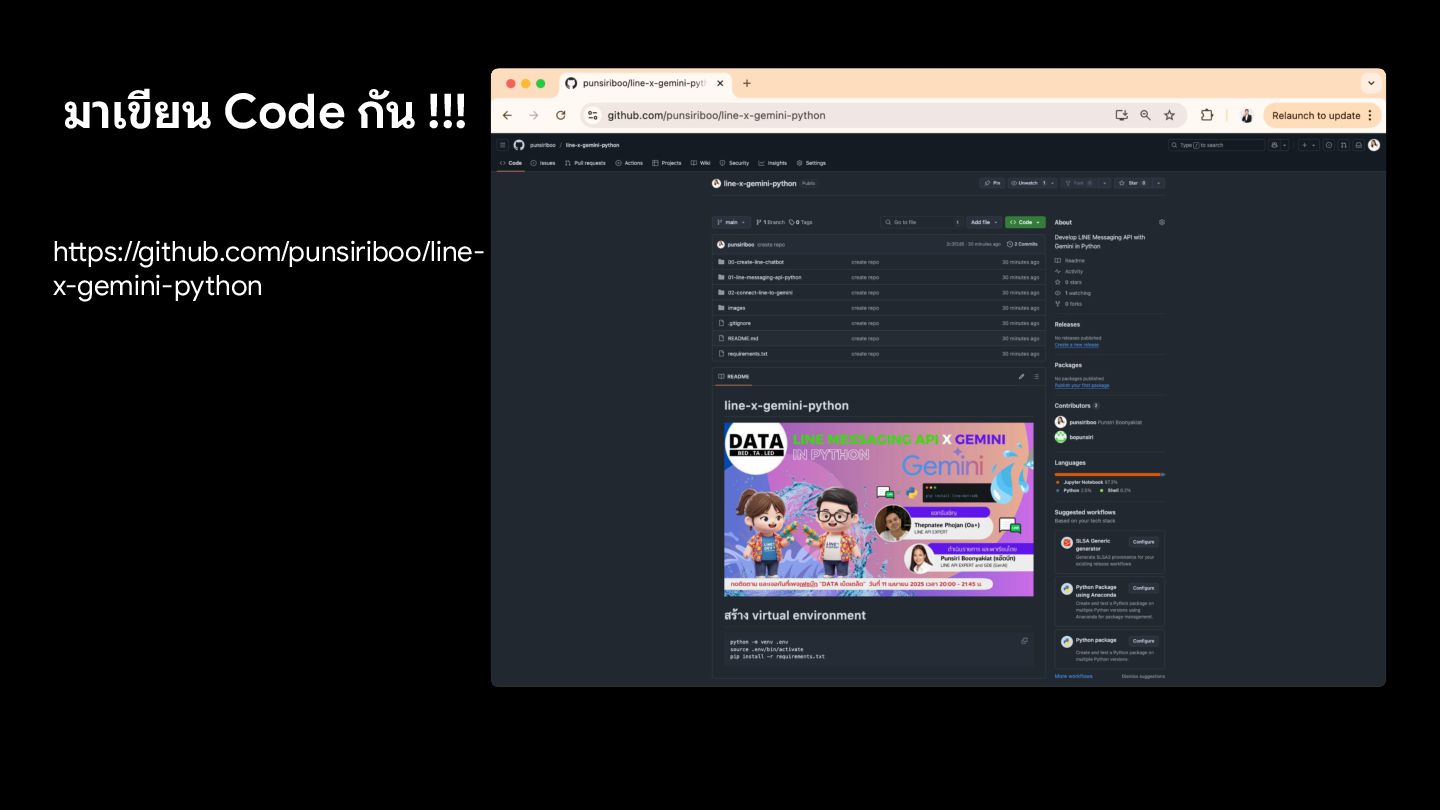Open the Security tab
The height and width of the screenshot is (810, 1440).
tap(735, 163)
